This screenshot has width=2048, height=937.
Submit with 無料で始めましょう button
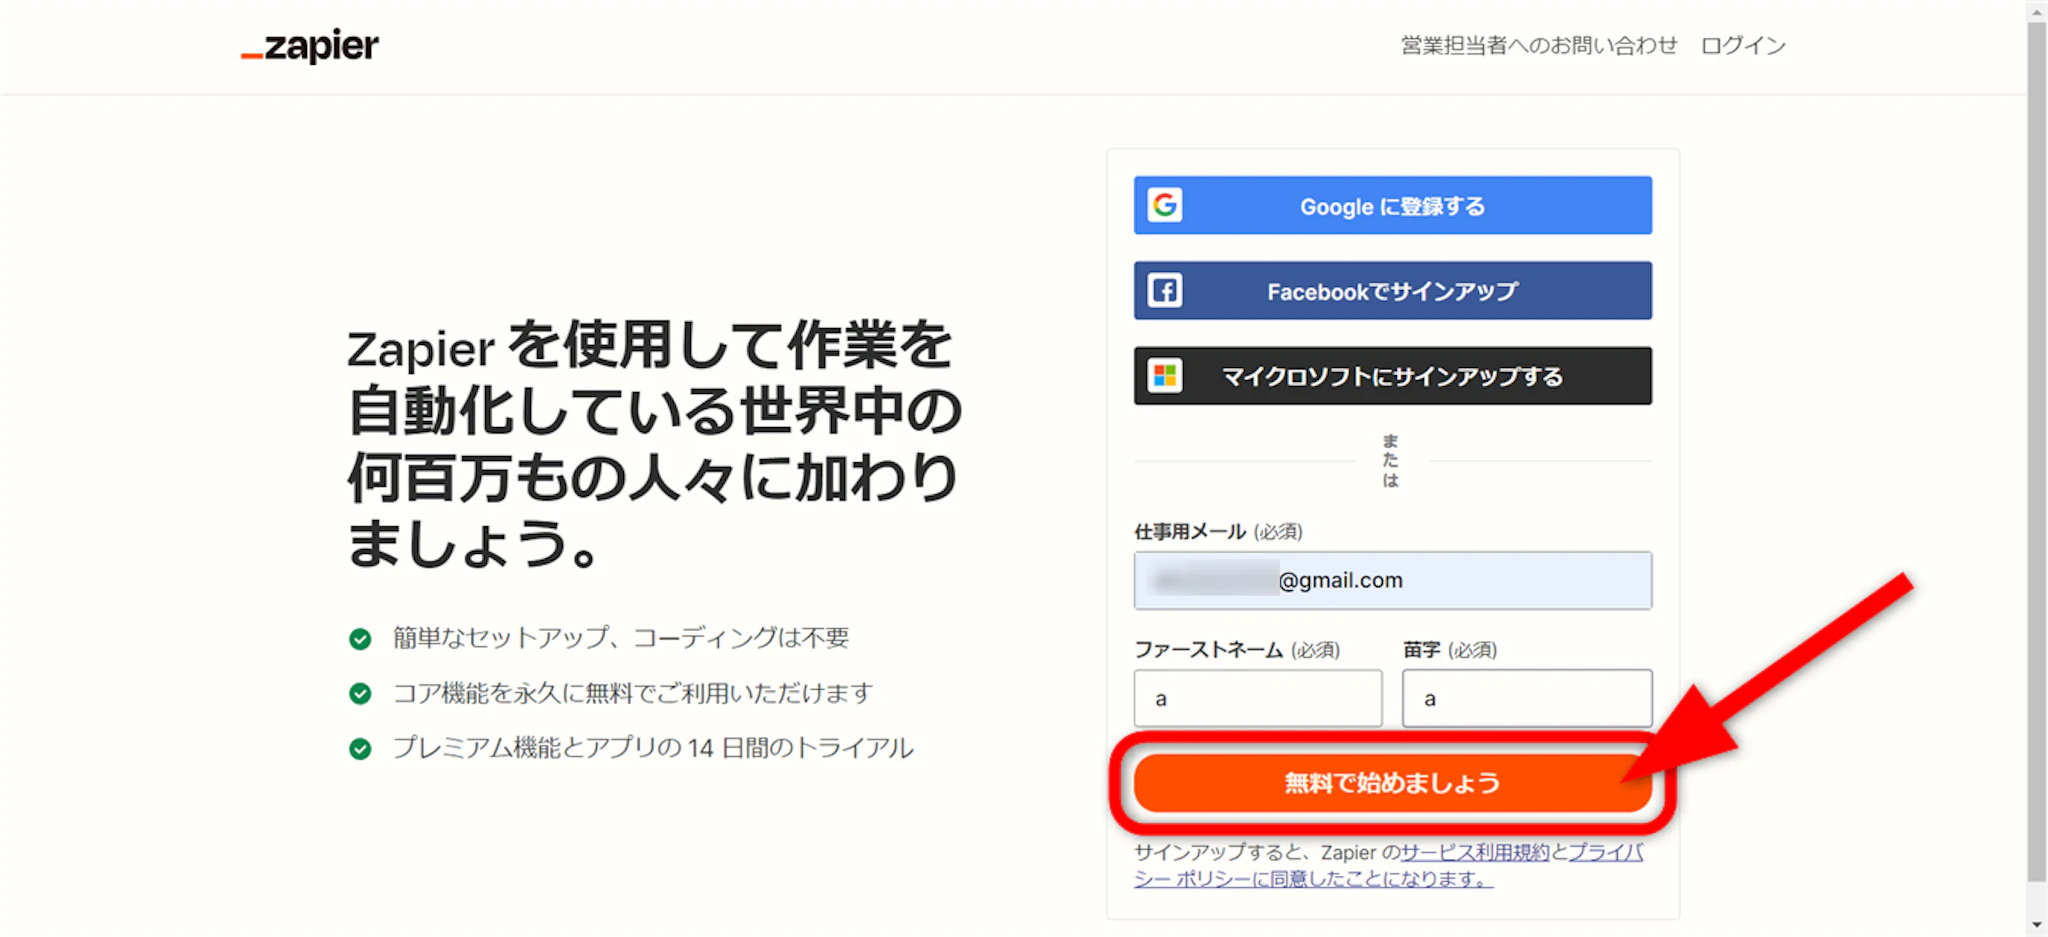1393,782
